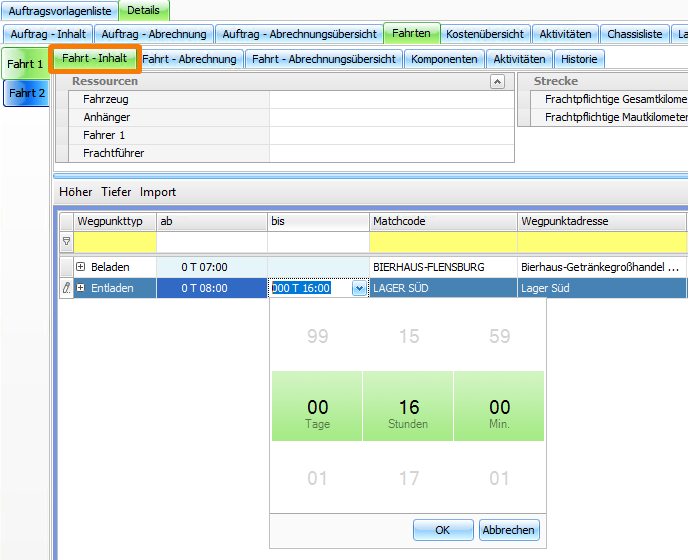Open the bis time dropdown arrow

pos(358,288)
